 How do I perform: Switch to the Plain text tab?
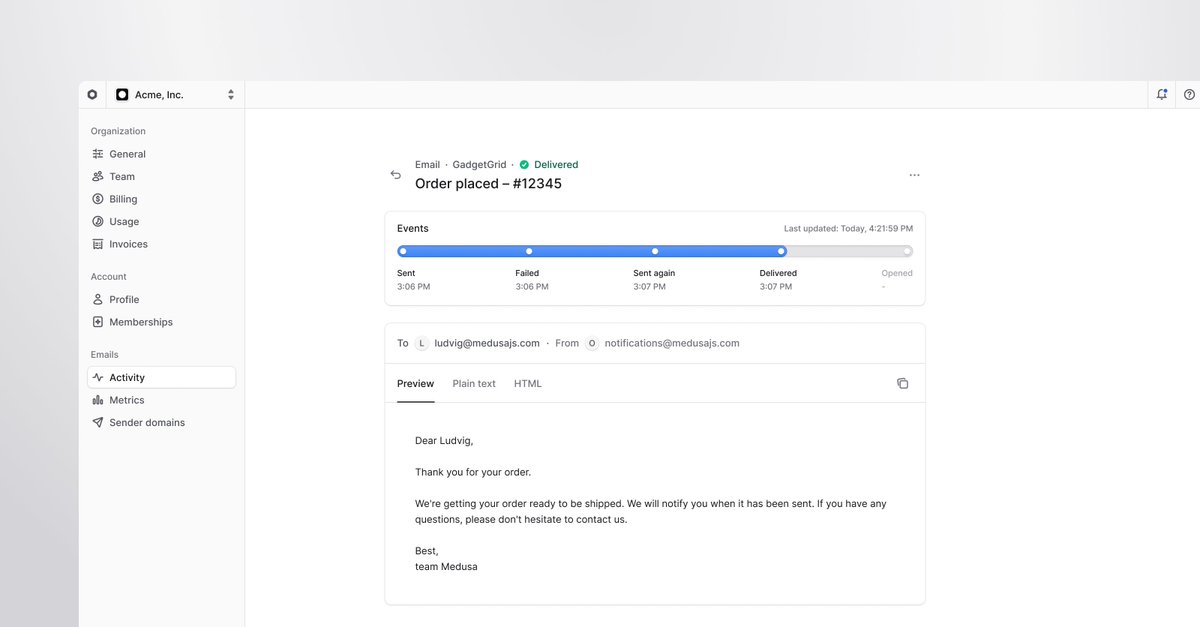click(x=474, y=384)
